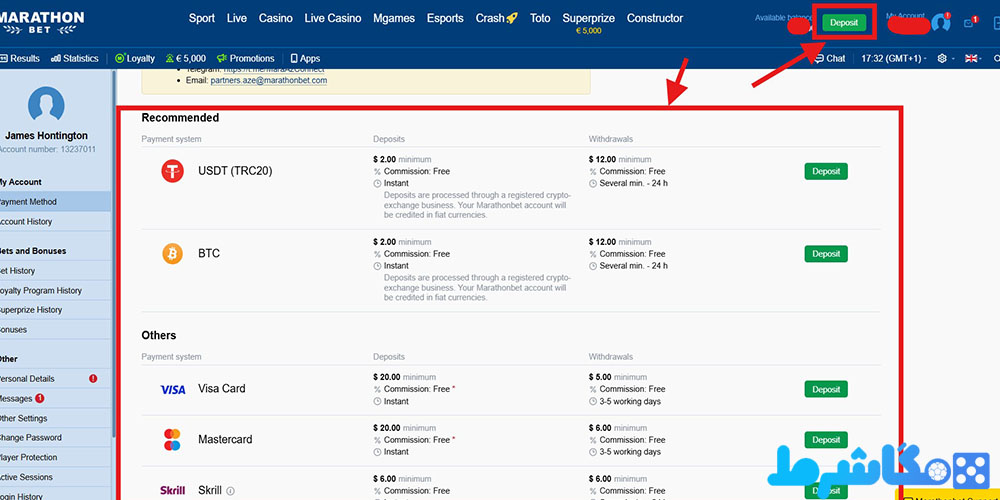Expand the 17:32 (GMT+1) timezone dropdown
Viewport: 1000px width, 500px height.
(894, 58)
